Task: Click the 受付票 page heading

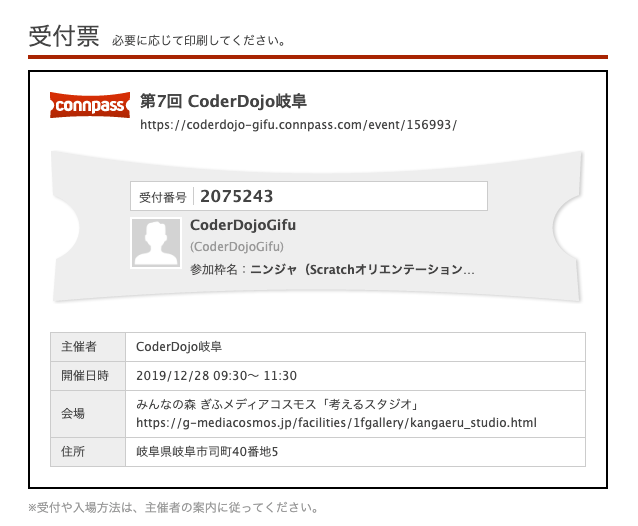Action: [64, 36]
